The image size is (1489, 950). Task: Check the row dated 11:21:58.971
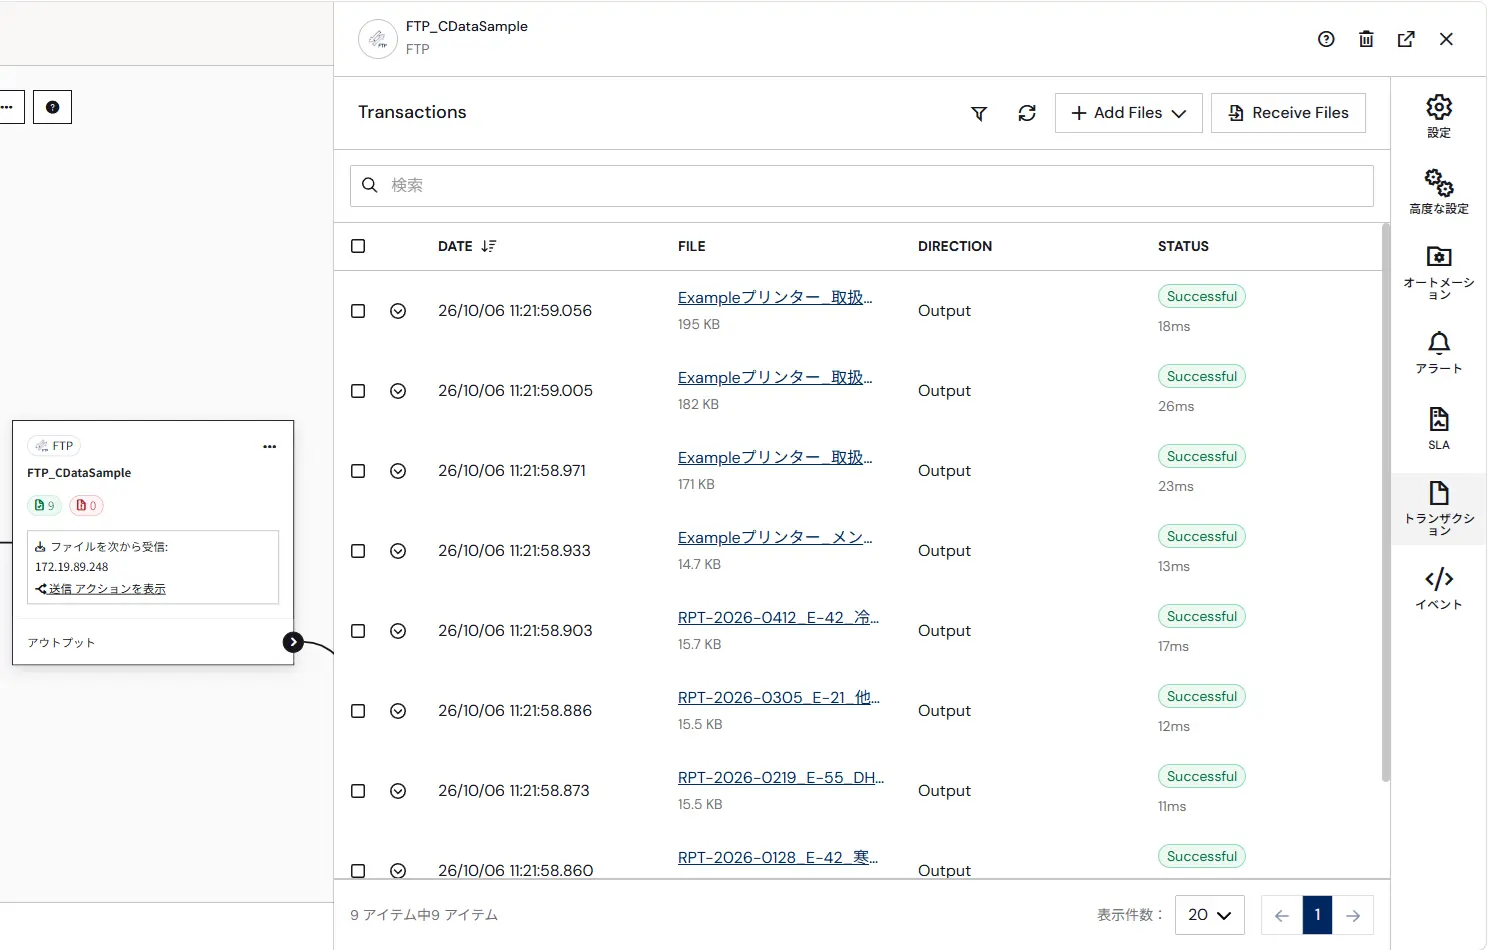pos(358,471)
